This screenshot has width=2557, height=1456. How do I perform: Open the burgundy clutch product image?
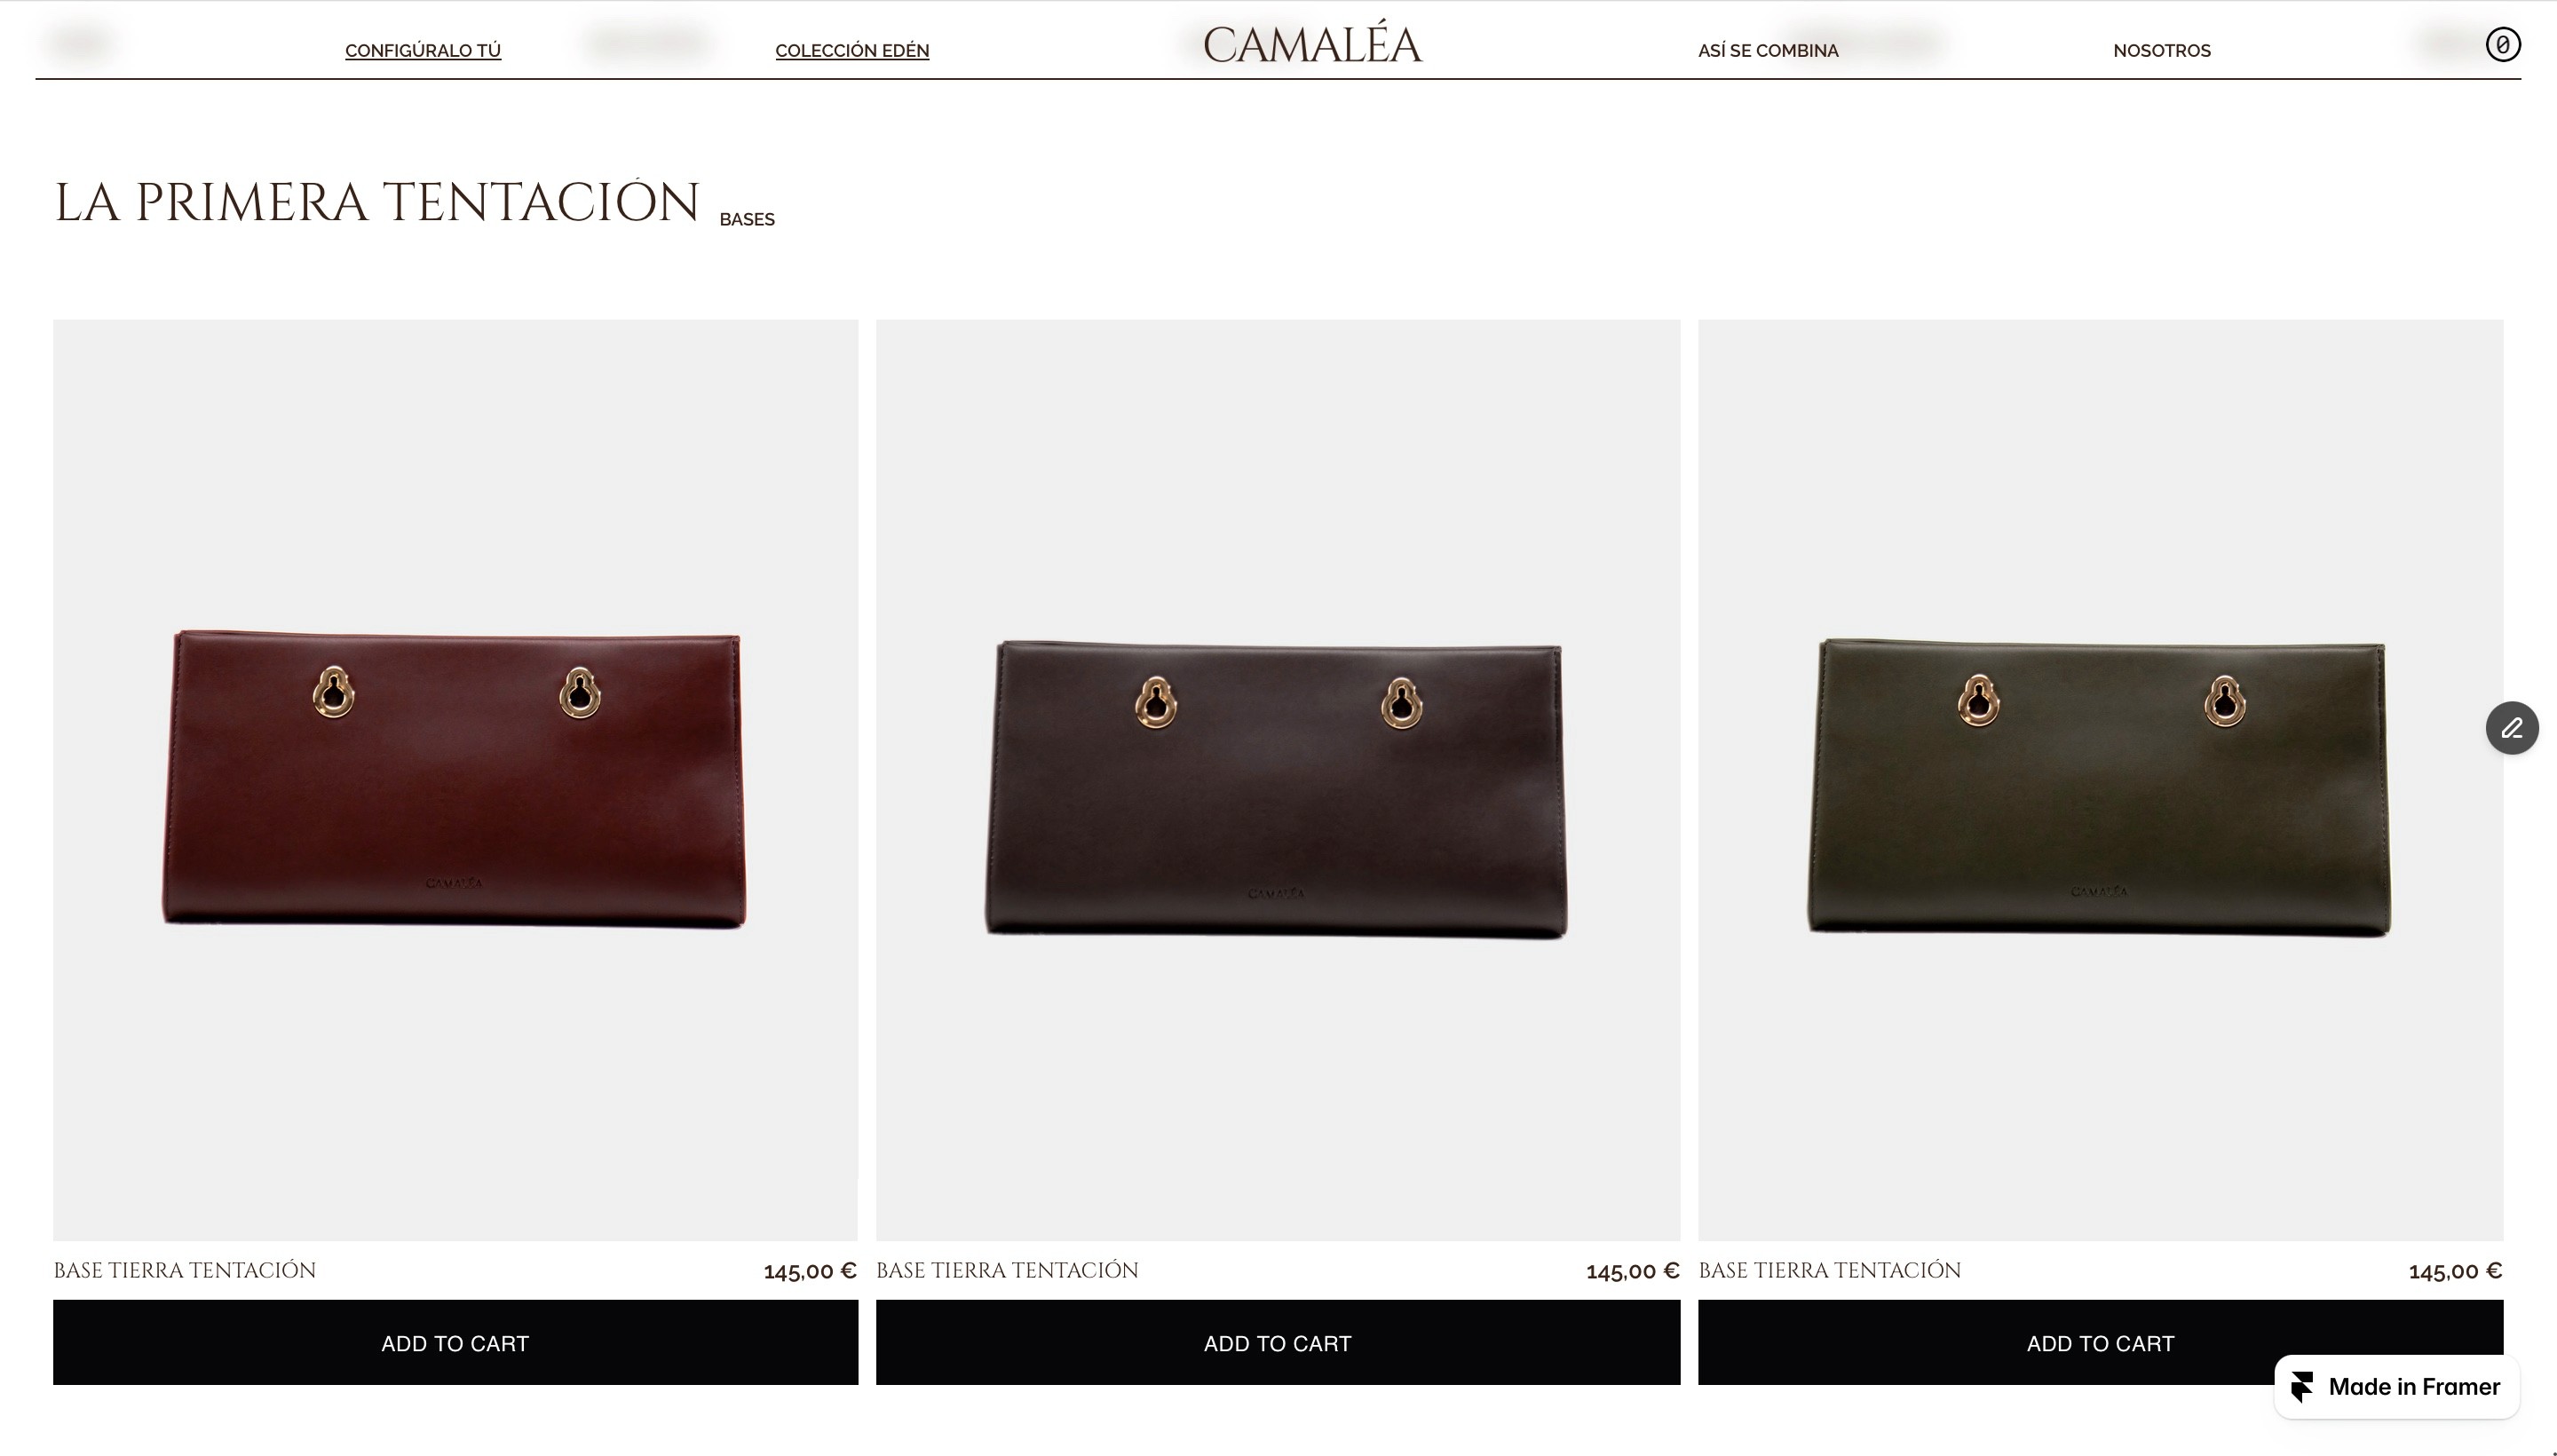pyautogui.click(x=455, y=780)
